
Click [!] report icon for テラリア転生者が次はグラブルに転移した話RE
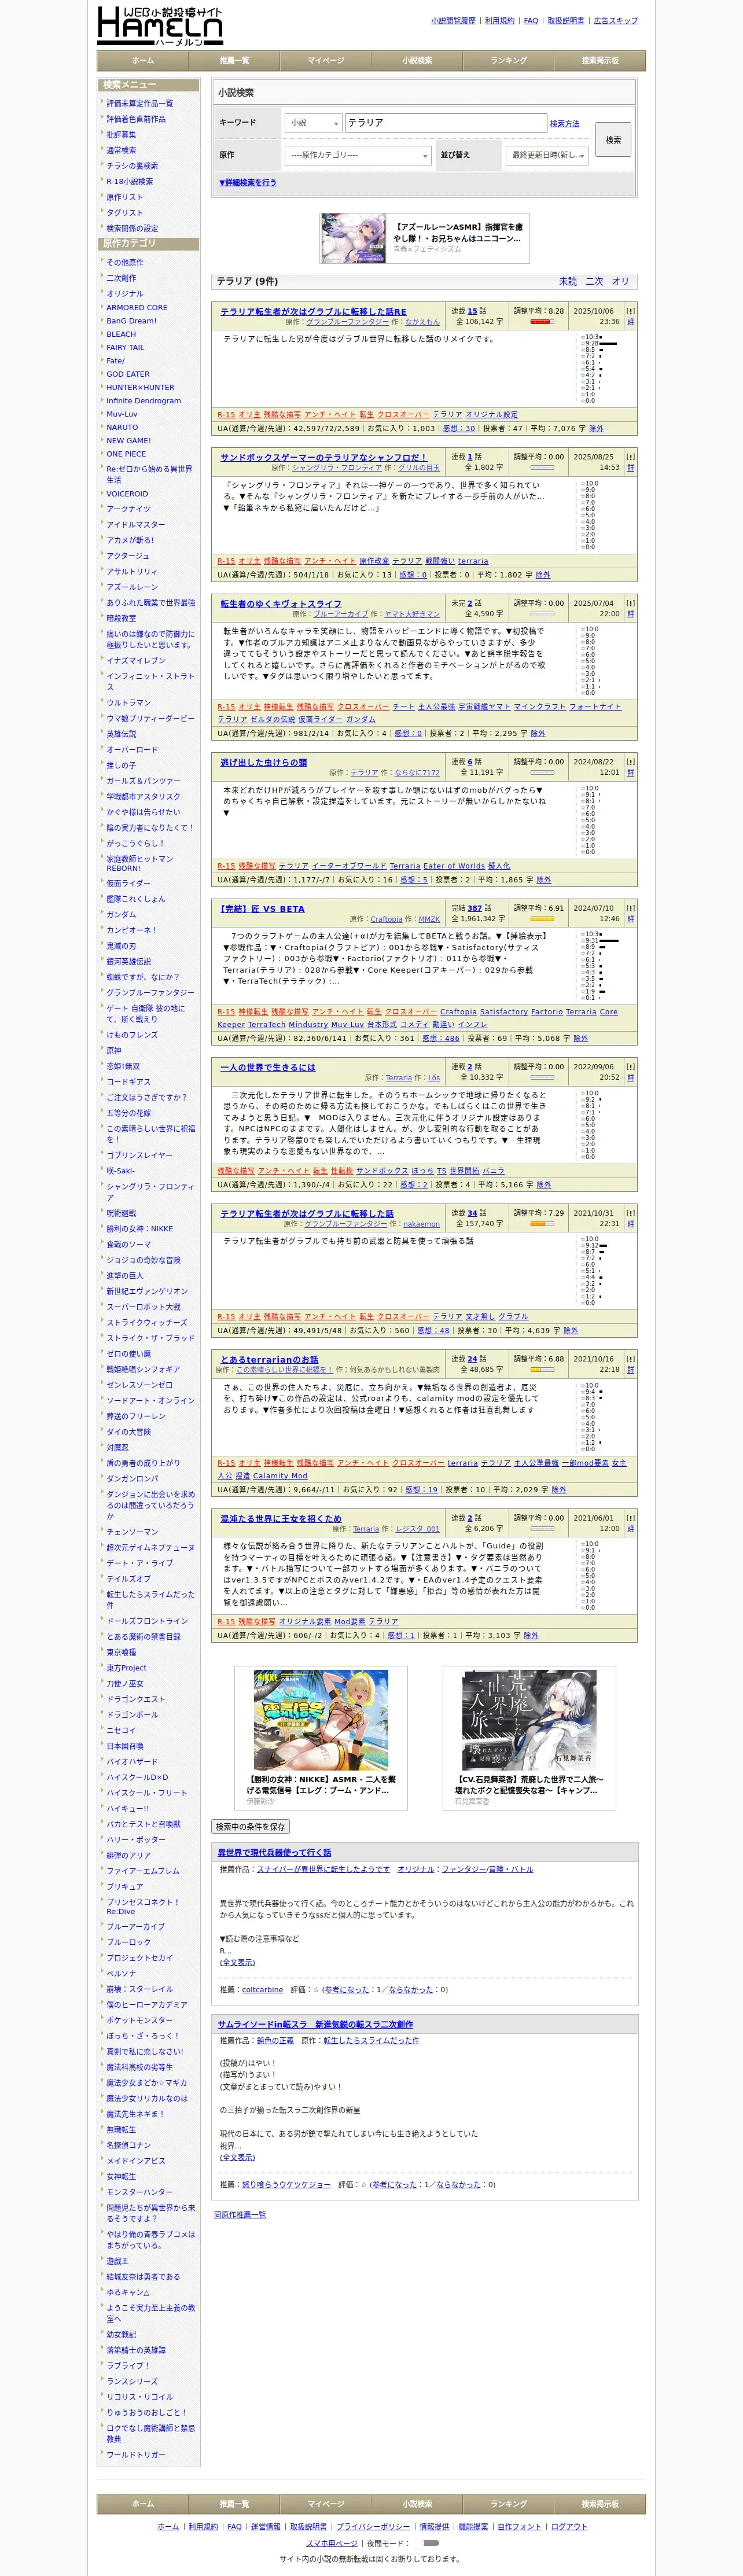tap(630, 311)
